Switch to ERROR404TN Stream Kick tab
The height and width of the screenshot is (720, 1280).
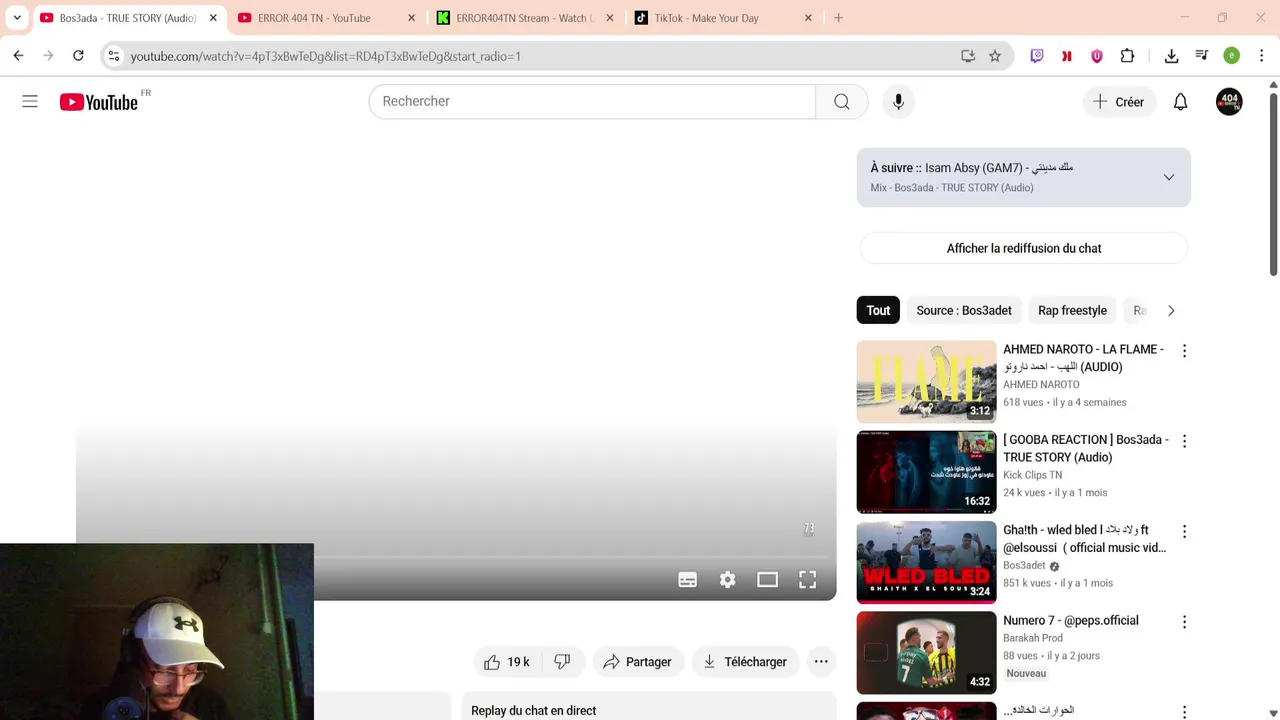point(524,18)
